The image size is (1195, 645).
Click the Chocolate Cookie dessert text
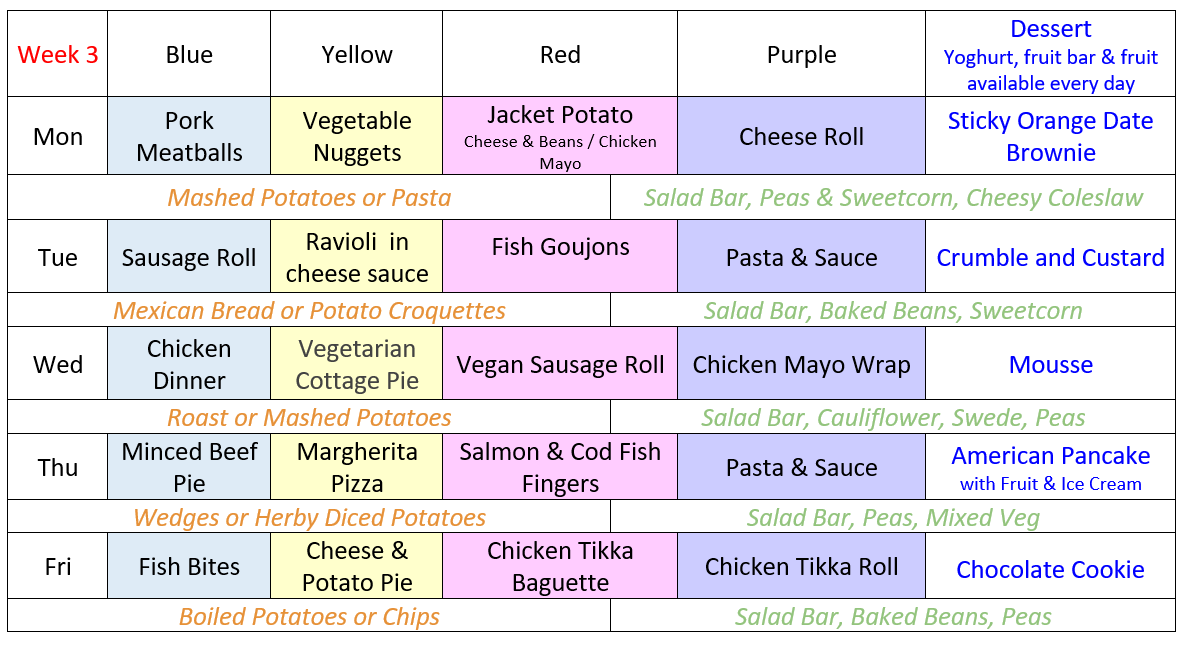point(1050,570)
